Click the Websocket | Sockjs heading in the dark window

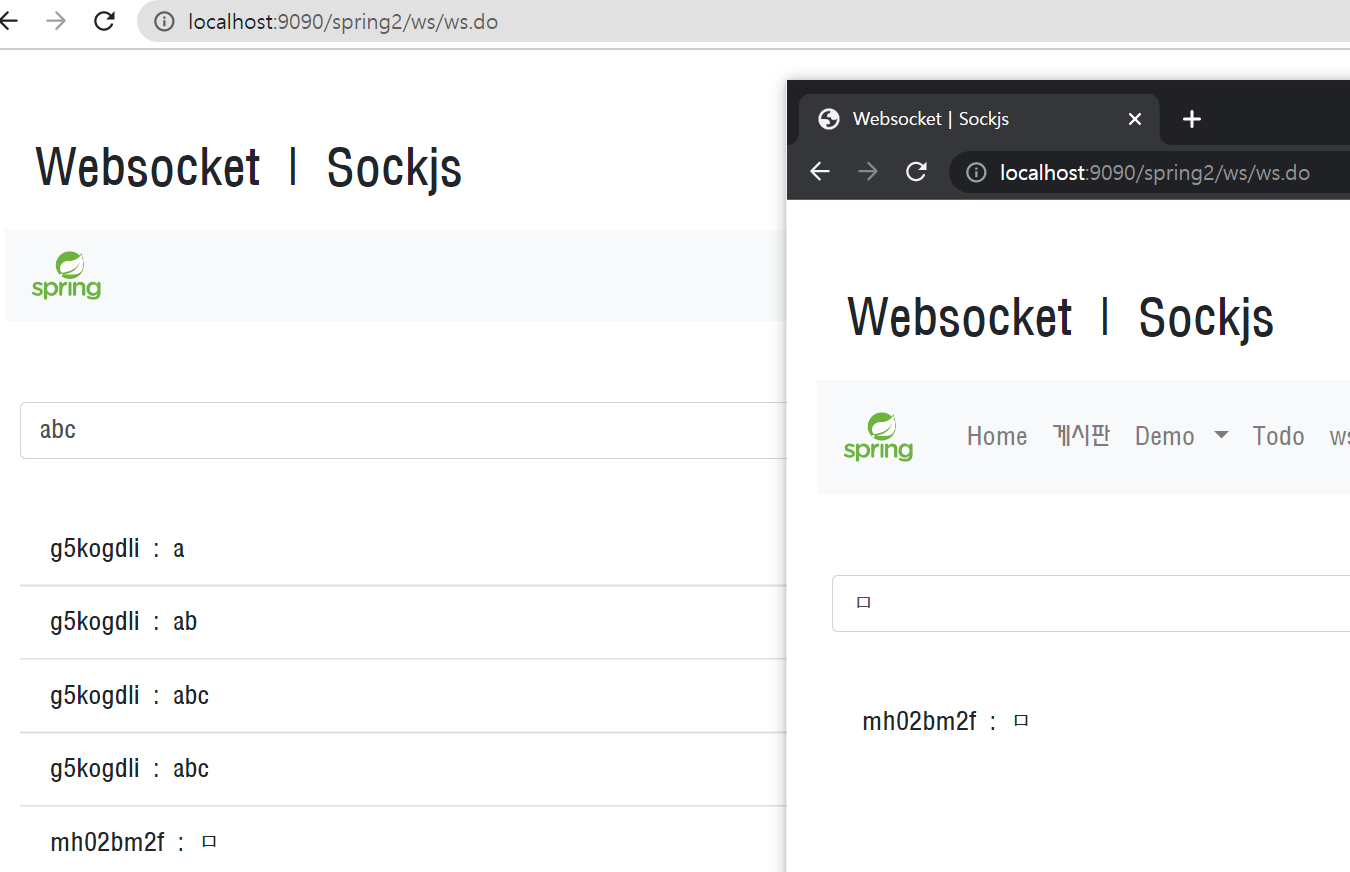(x=1060, y=317)
